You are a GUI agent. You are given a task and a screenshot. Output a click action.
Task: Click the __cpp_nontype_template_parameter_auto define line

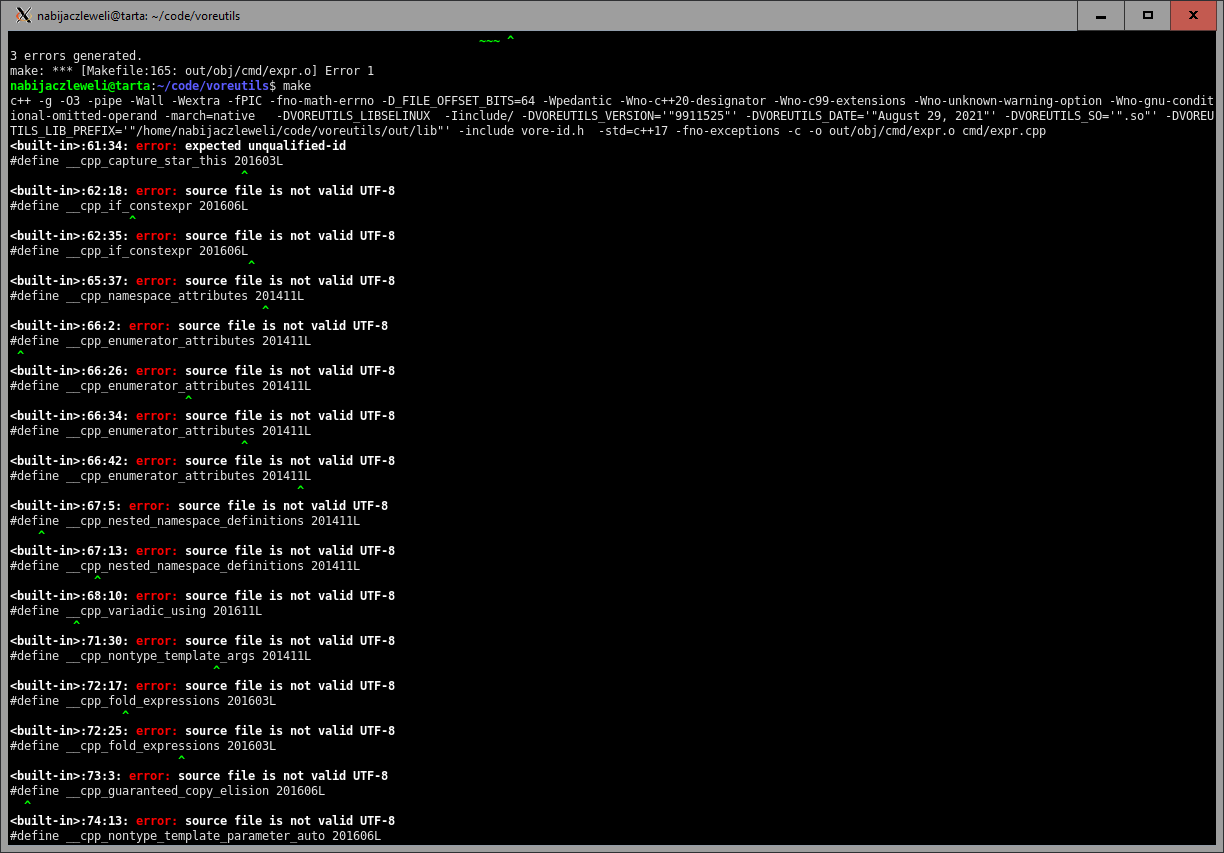click(x=195, y=836)
